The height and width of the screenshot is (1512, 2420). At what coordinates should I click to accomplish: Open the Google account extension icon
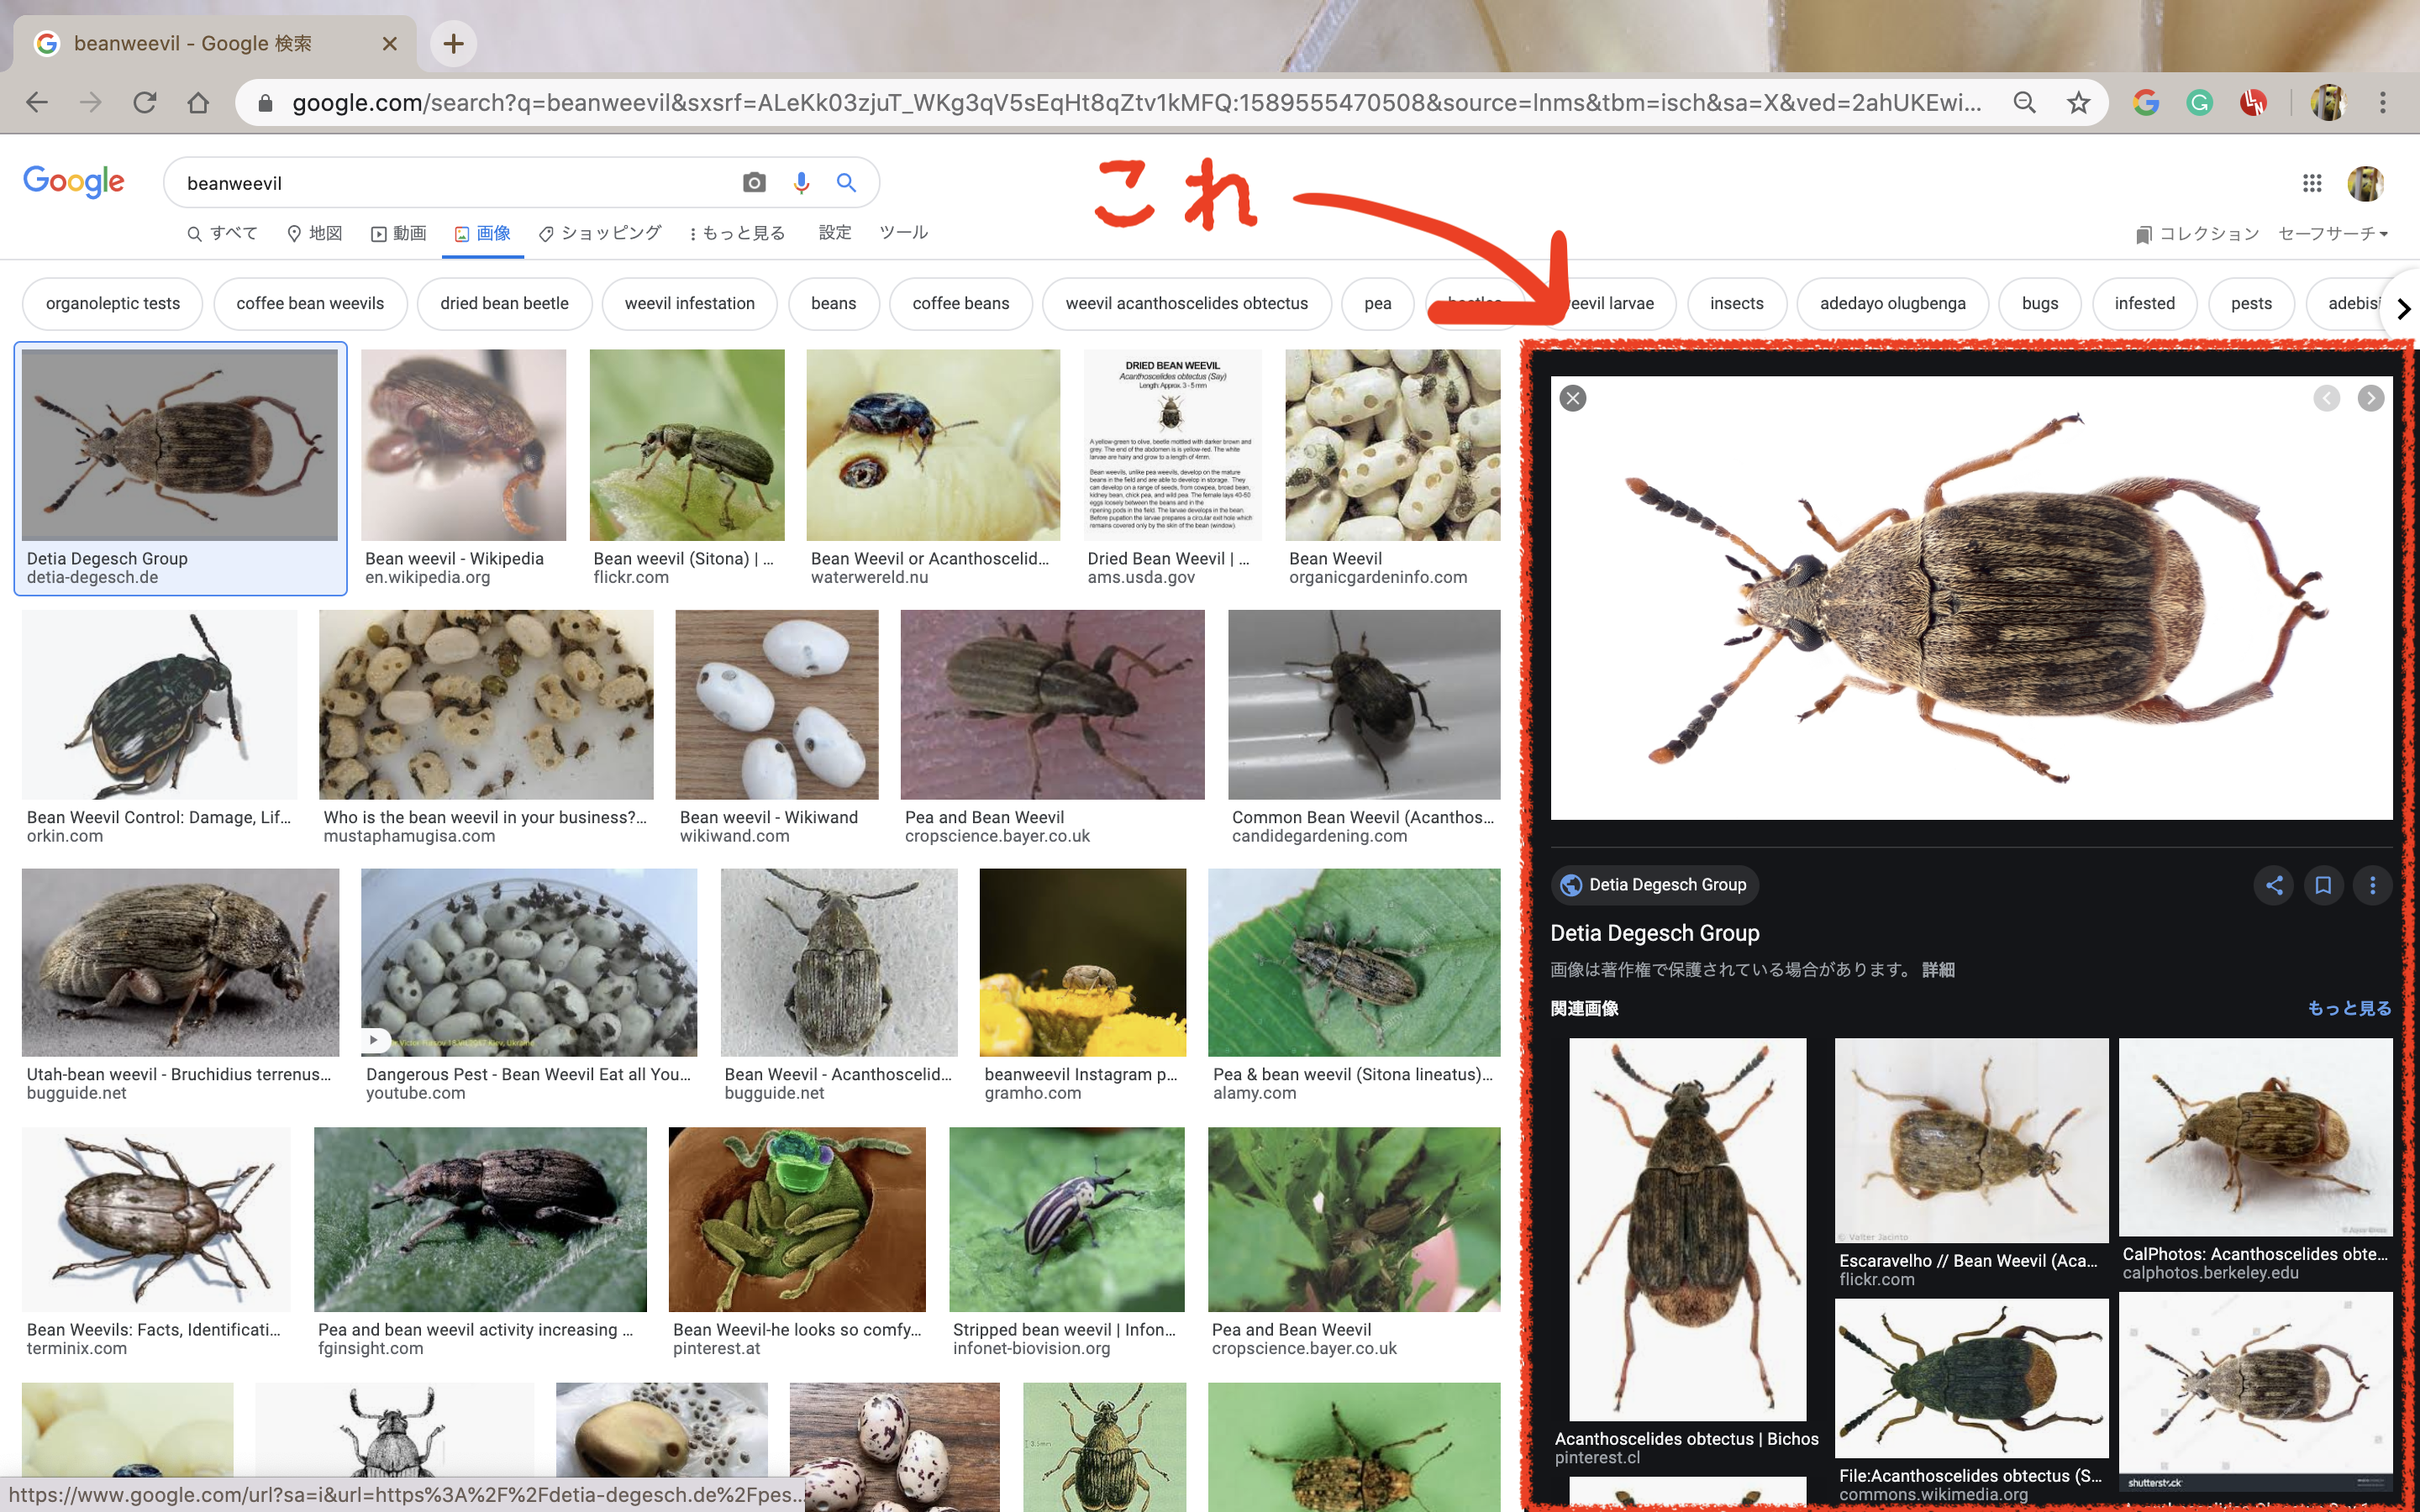pyautogui.click(x=2146, y=102)
